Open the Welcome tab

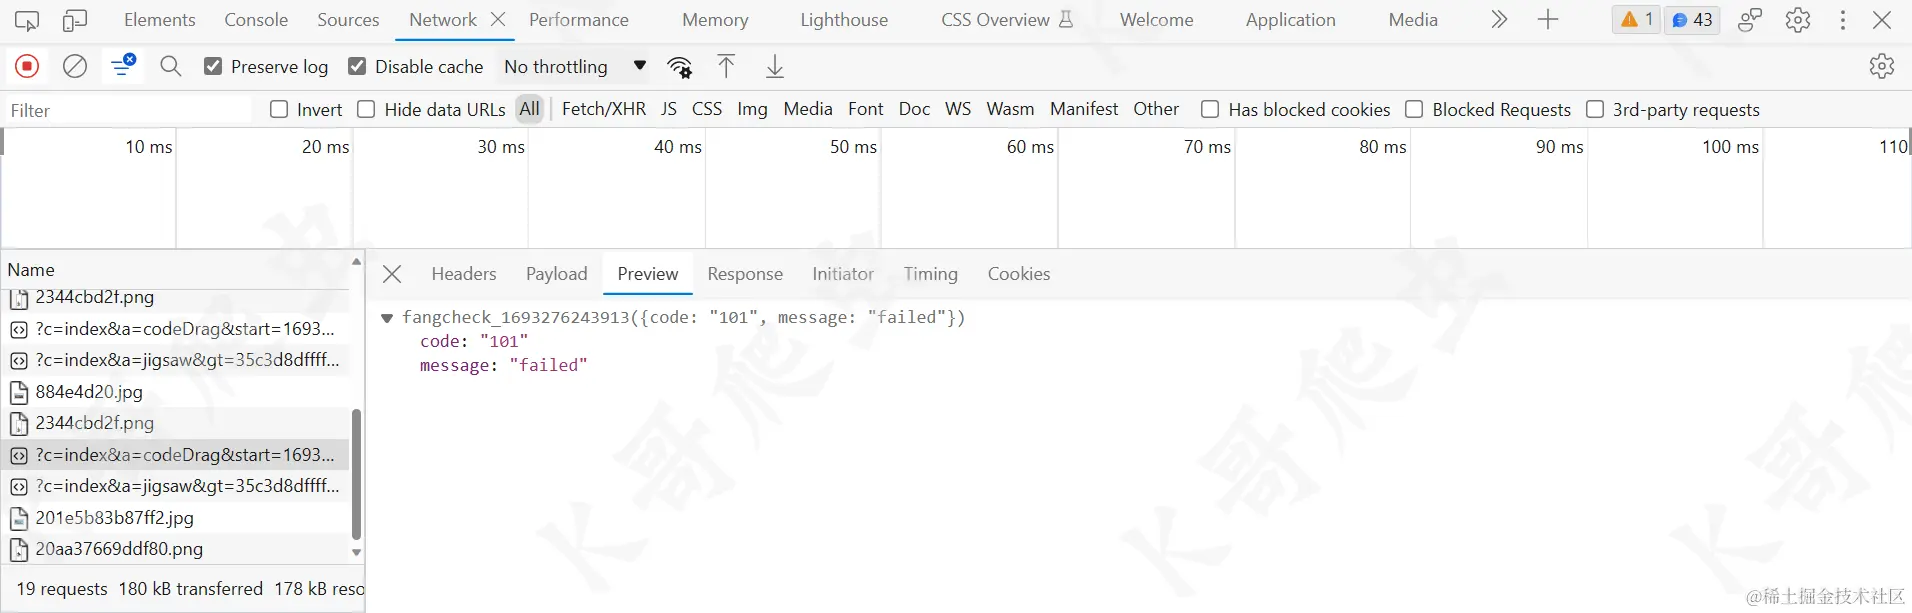point(1156,20)
